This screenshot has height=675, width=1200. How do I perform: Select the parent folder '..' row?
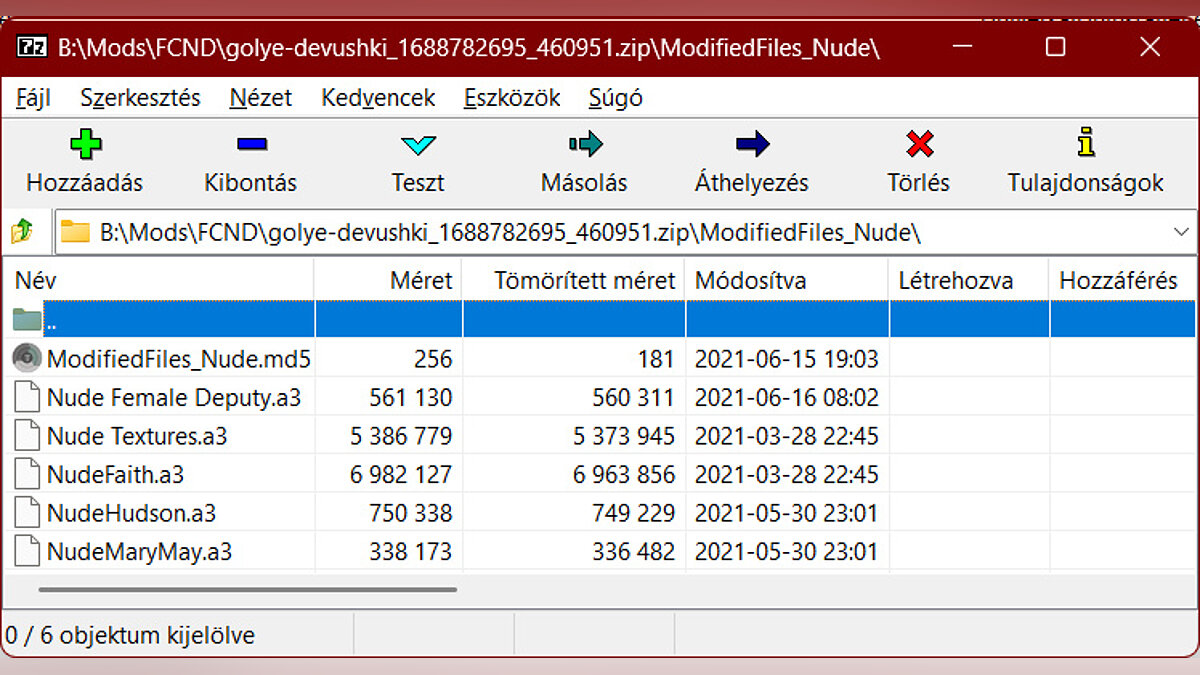[50, 320]
